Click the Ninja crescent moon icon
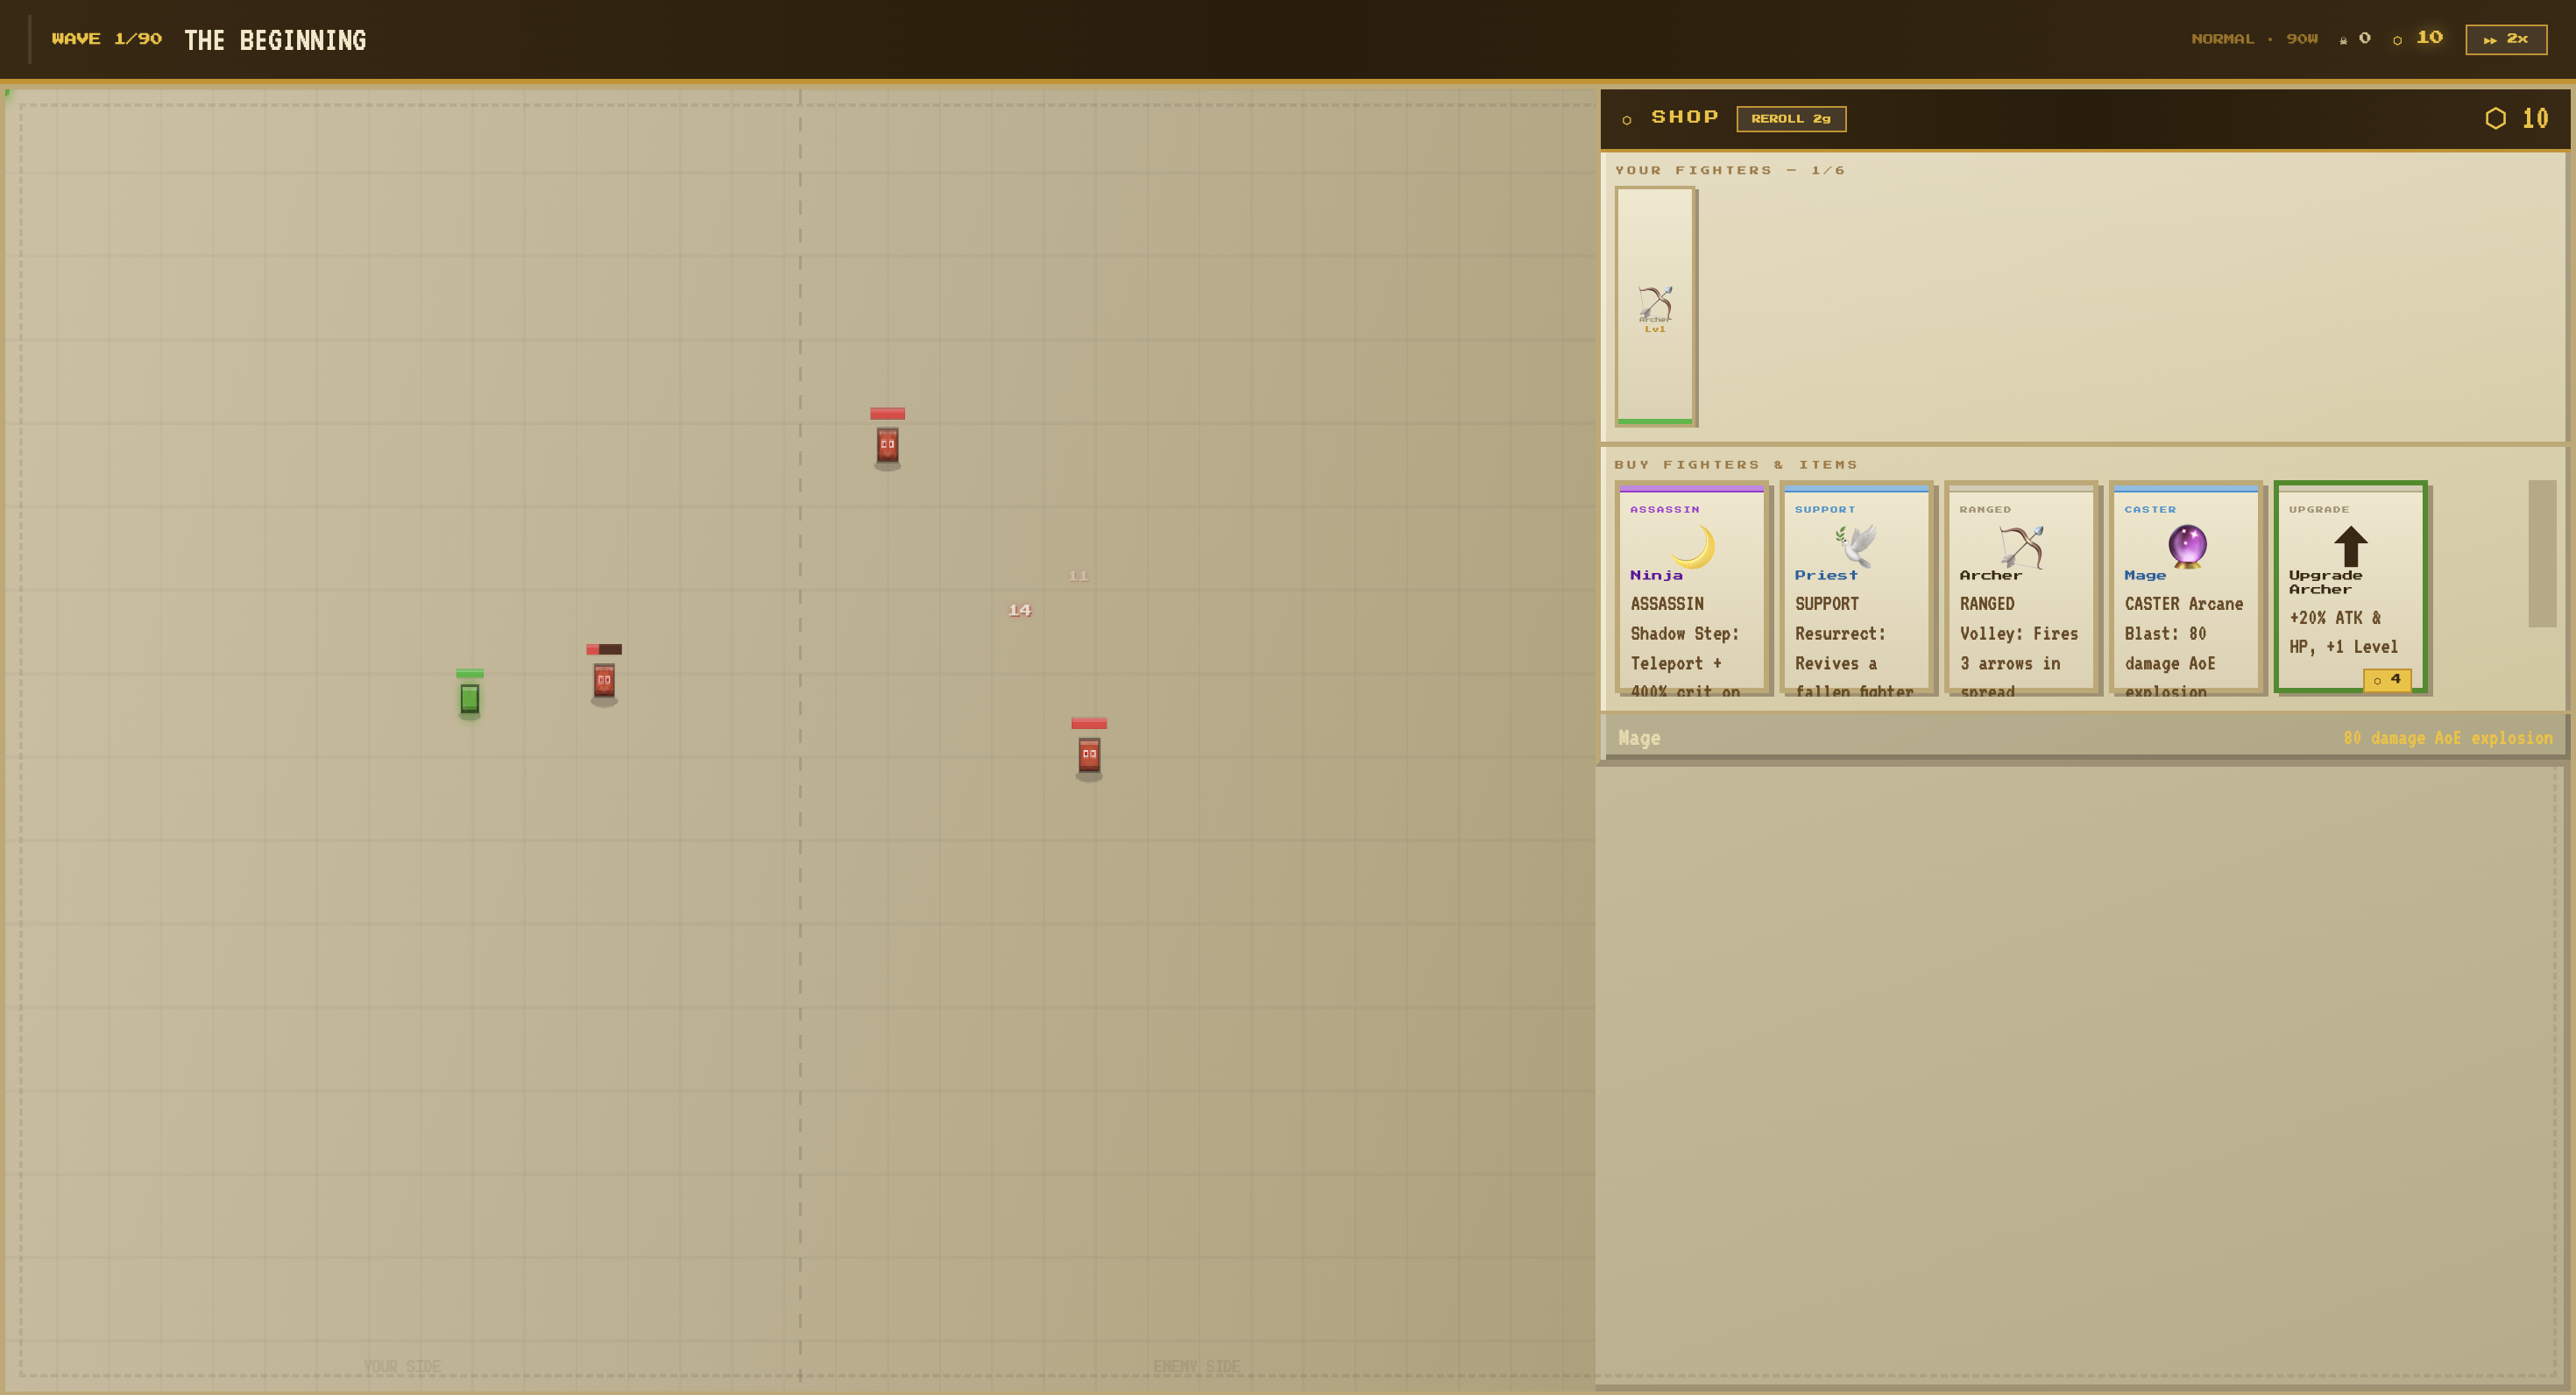The image size is (2576, 1395). point(1693,546)
